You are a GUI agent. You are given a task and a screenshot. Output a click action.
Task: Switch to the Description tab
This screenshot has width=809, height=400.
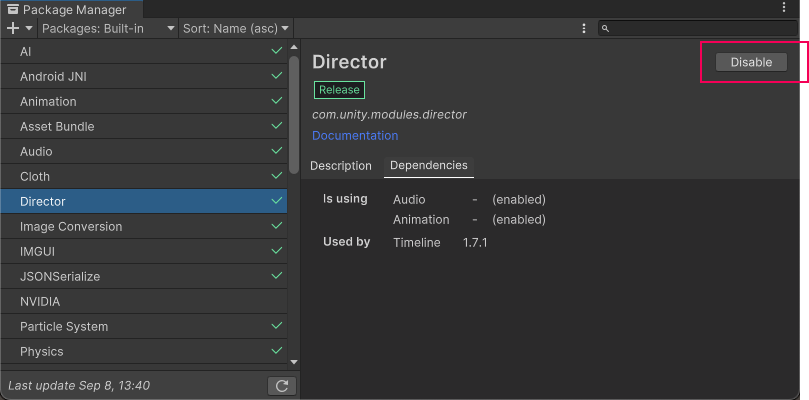click(340, 166)
